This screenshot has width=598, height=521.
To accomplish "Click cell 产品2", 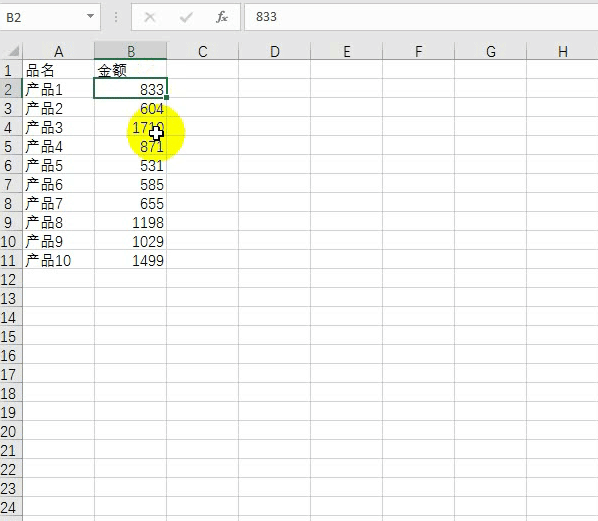I will tap(58, 108).
